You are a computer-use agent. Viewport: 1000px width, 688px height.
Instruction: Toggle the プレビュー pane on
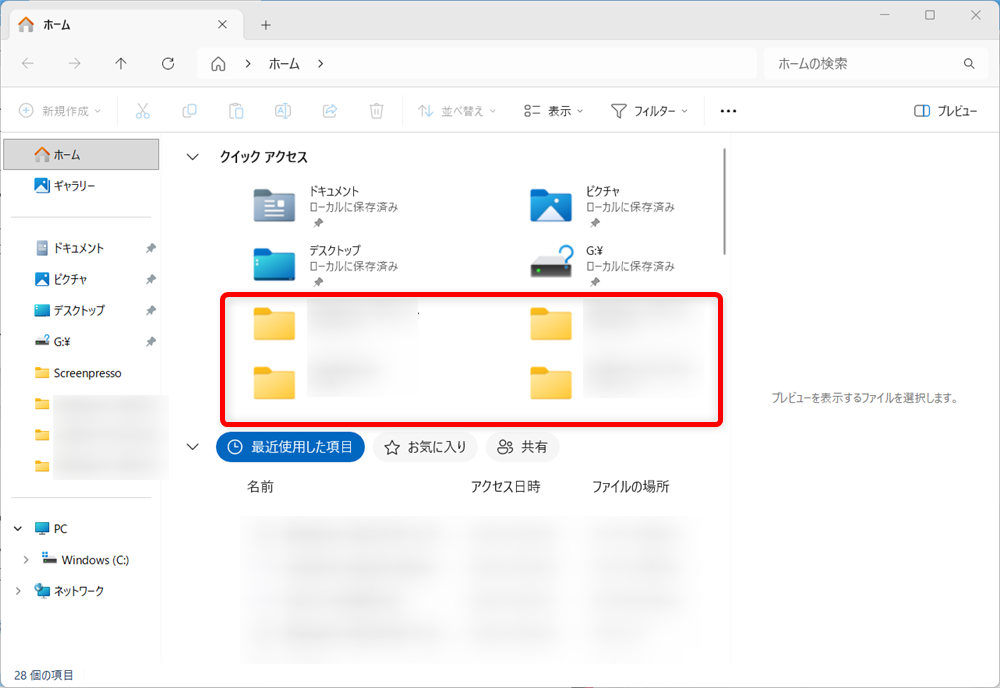click(946, 111)
